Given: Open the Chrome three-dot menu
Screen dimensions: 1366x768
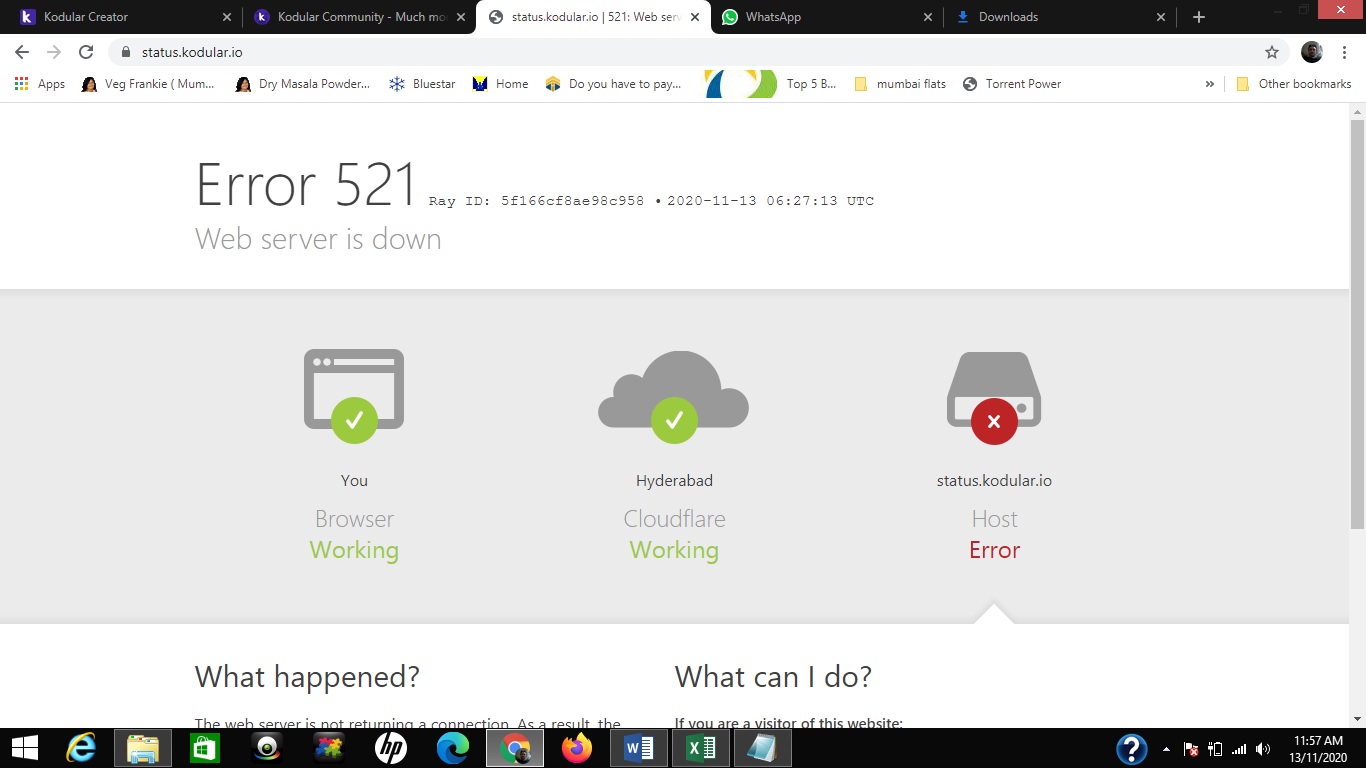Looking at the screenshot, I should point(1345,52).
